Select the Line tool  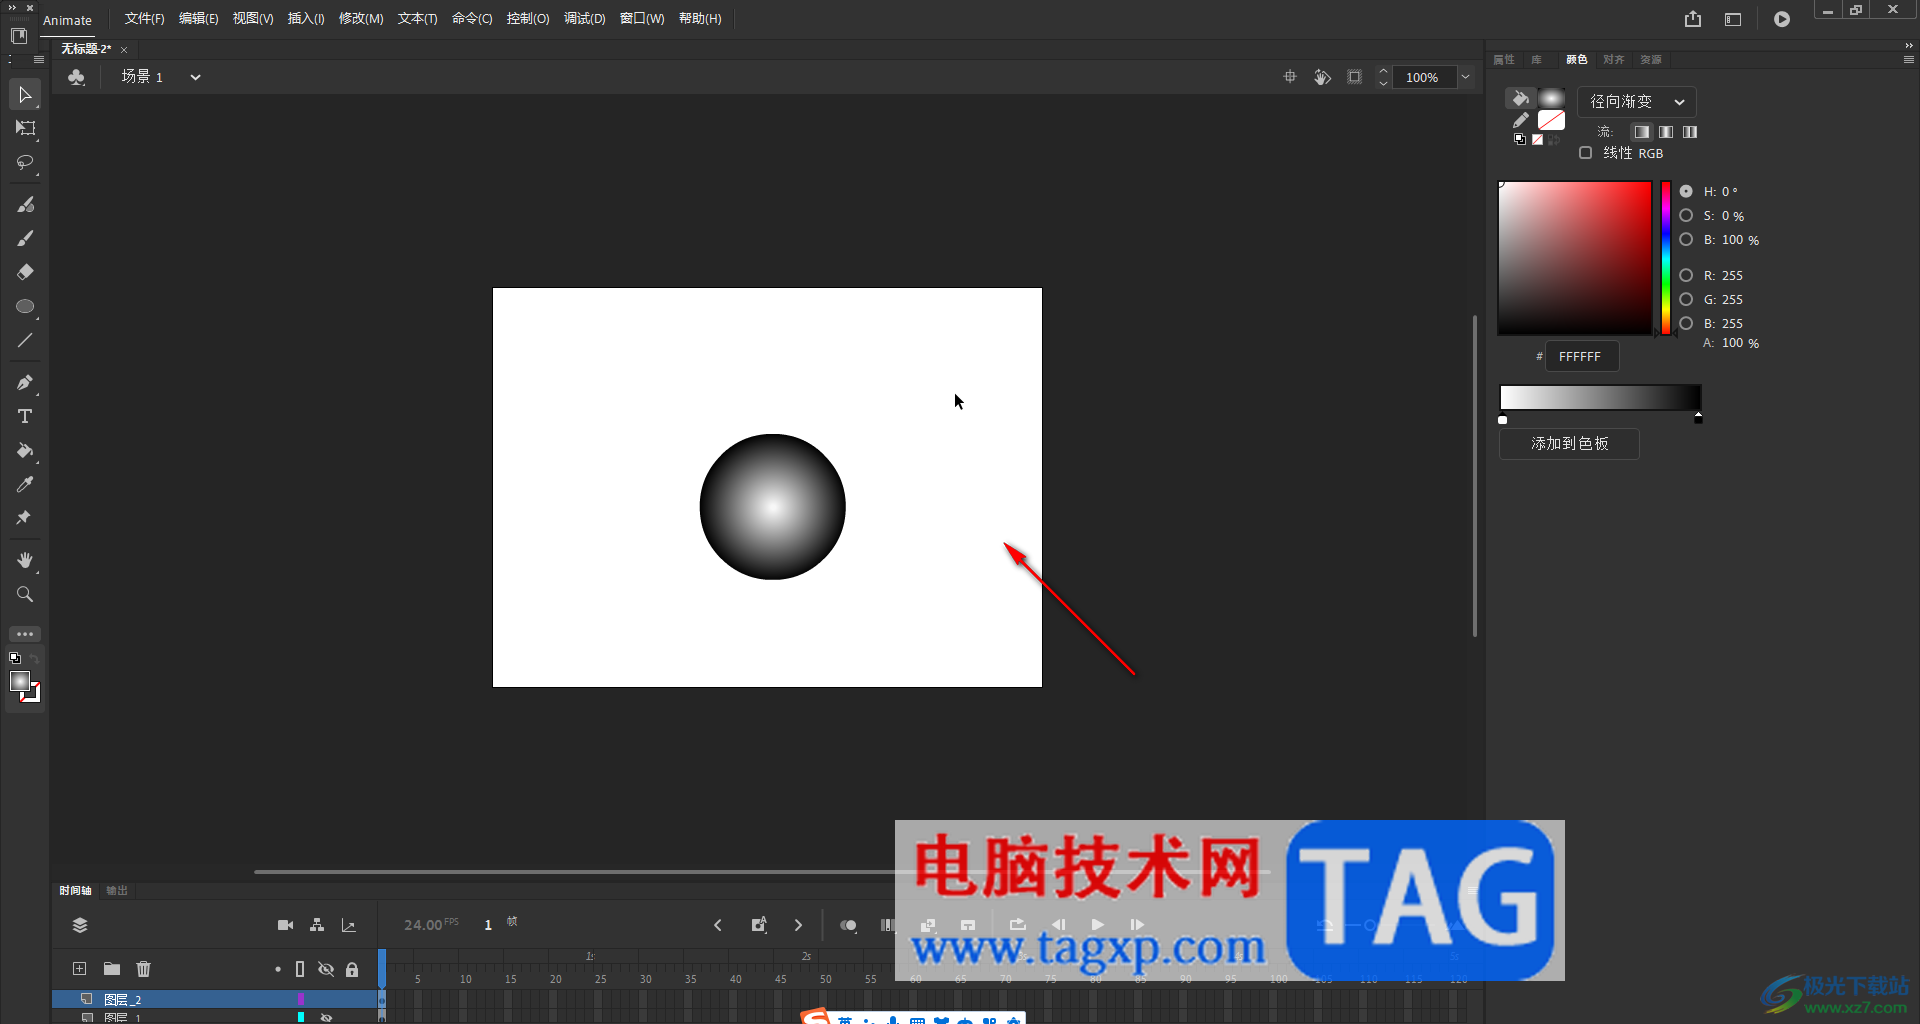(25, 340)
